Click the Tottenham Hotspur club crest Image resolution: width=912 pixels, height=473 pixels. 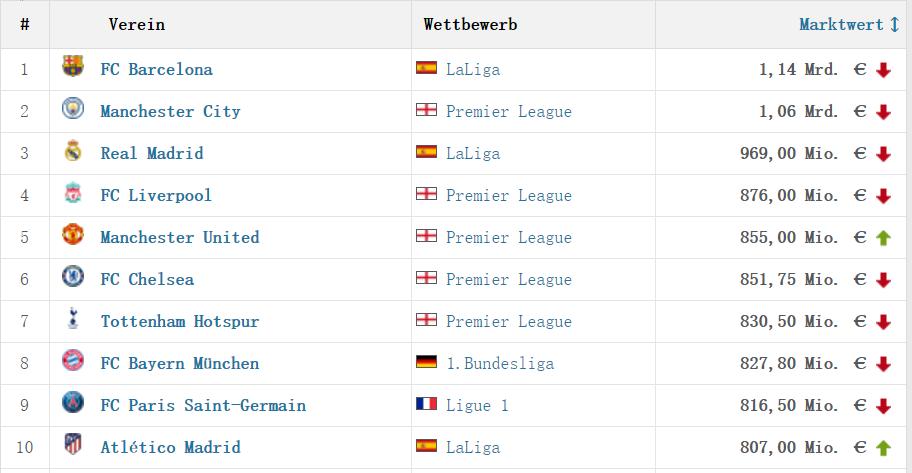[73, 320]
